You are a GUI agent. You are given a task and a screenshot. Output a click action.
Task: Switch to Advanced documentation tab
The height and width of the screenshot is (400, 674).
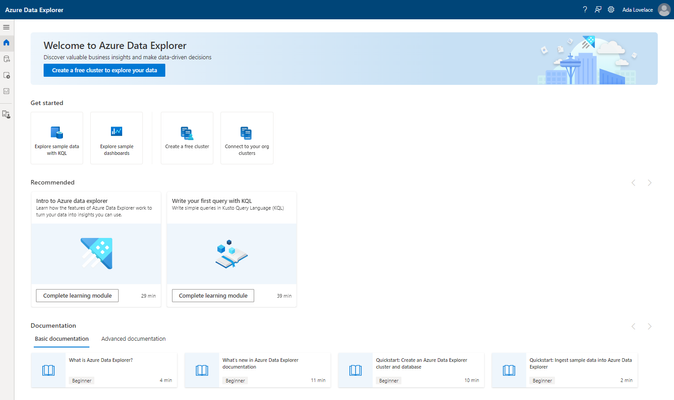click(133, 339)
